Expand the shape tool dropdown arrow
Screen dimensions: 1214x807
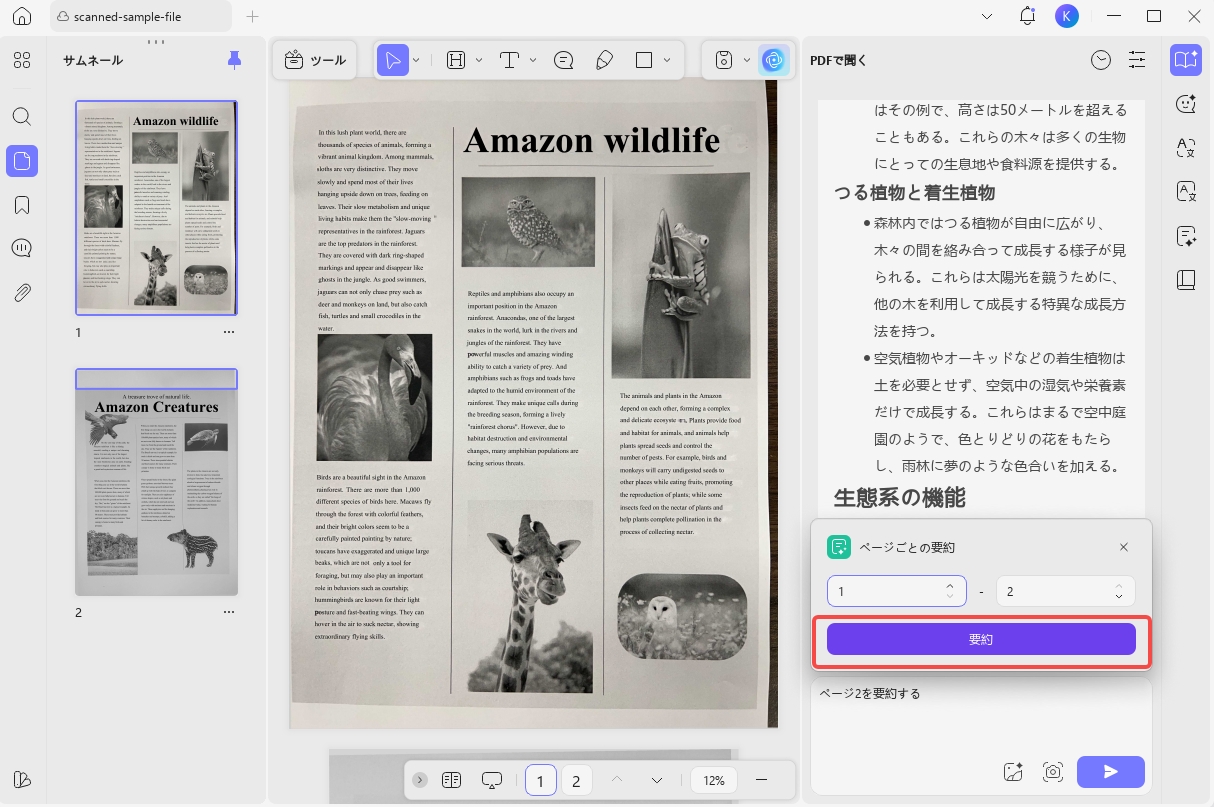click(x=667, y=60)
